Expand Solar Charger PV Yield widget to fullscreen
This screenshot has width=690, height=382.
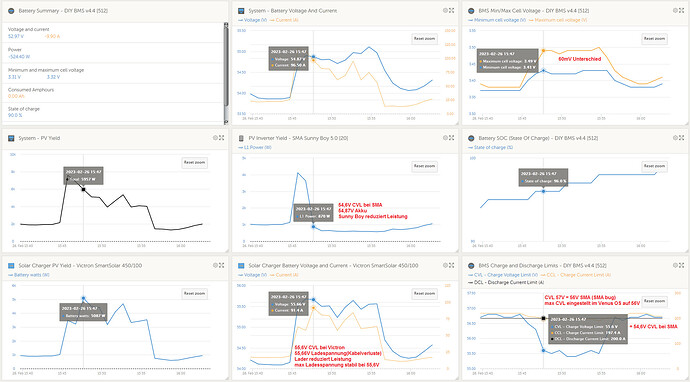(x=221, y=265)
